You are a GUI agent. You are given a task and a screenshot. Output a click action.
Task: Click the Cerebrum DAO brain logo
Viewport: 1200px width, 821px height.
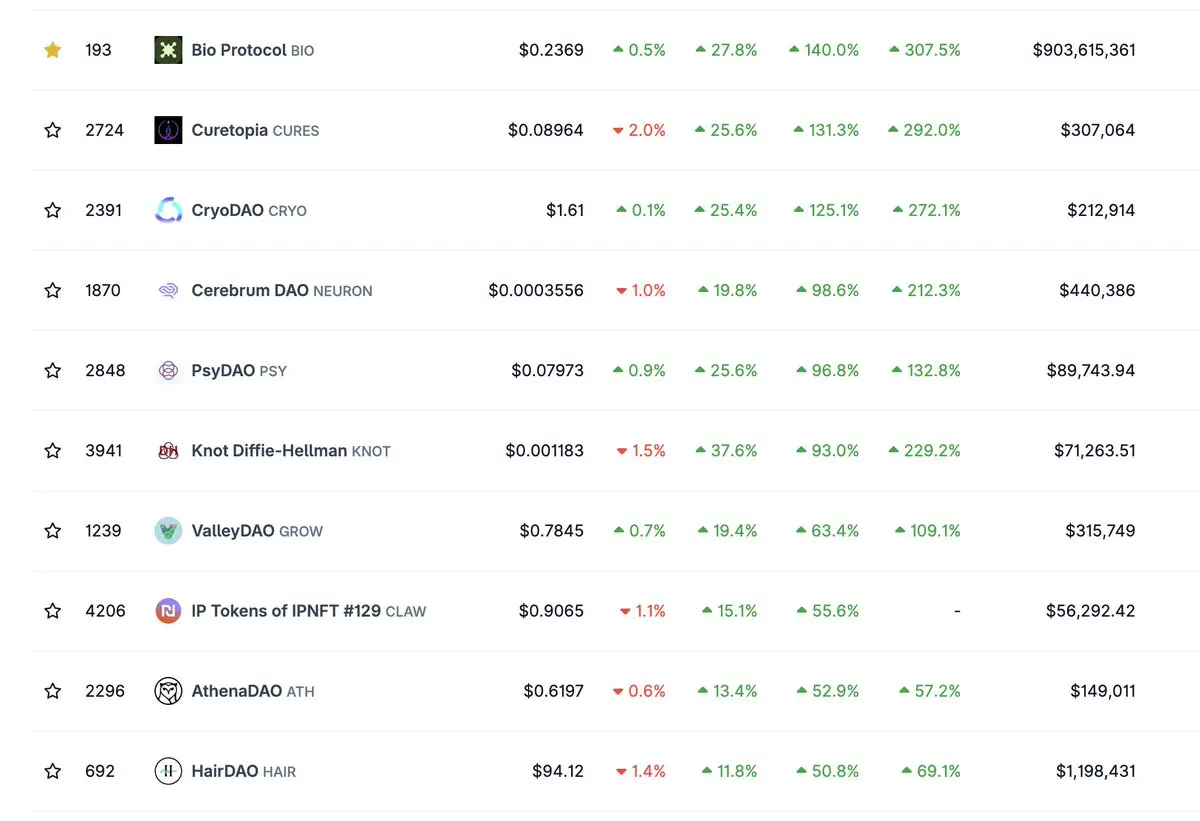click(x=168, y=290)
